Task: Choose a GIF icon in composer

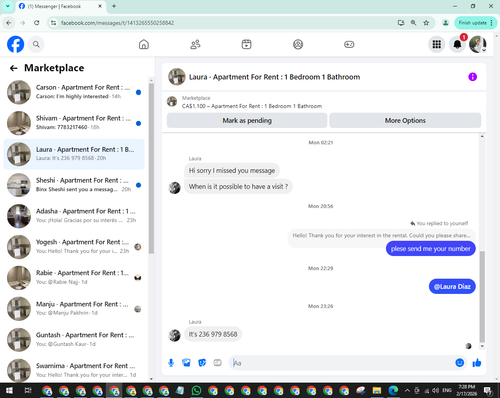Action: point(217,363)
